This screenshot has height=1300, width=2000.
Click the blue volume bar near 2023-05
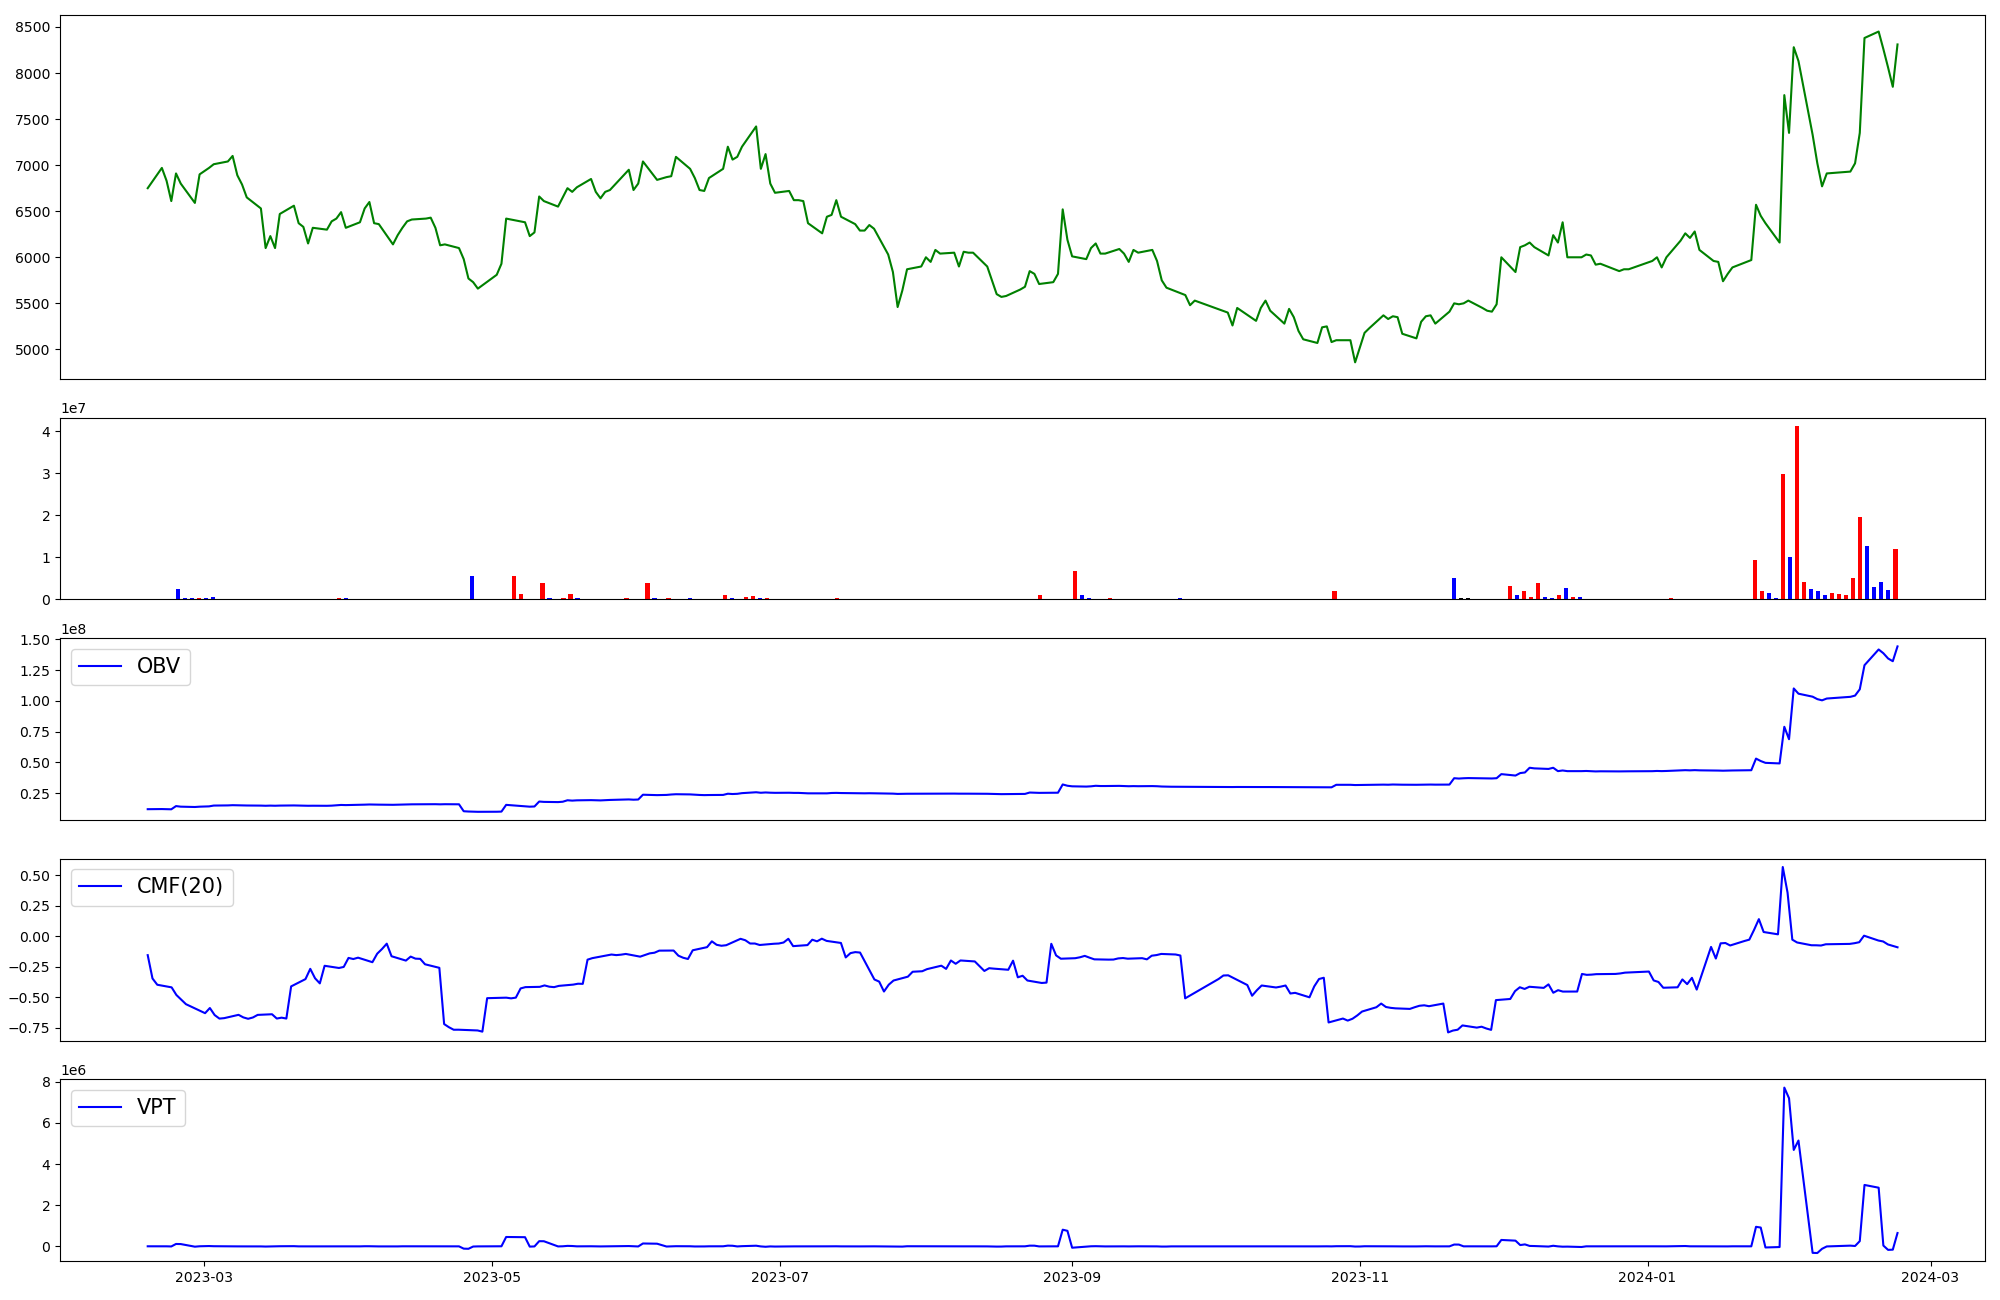pos(472,588)
